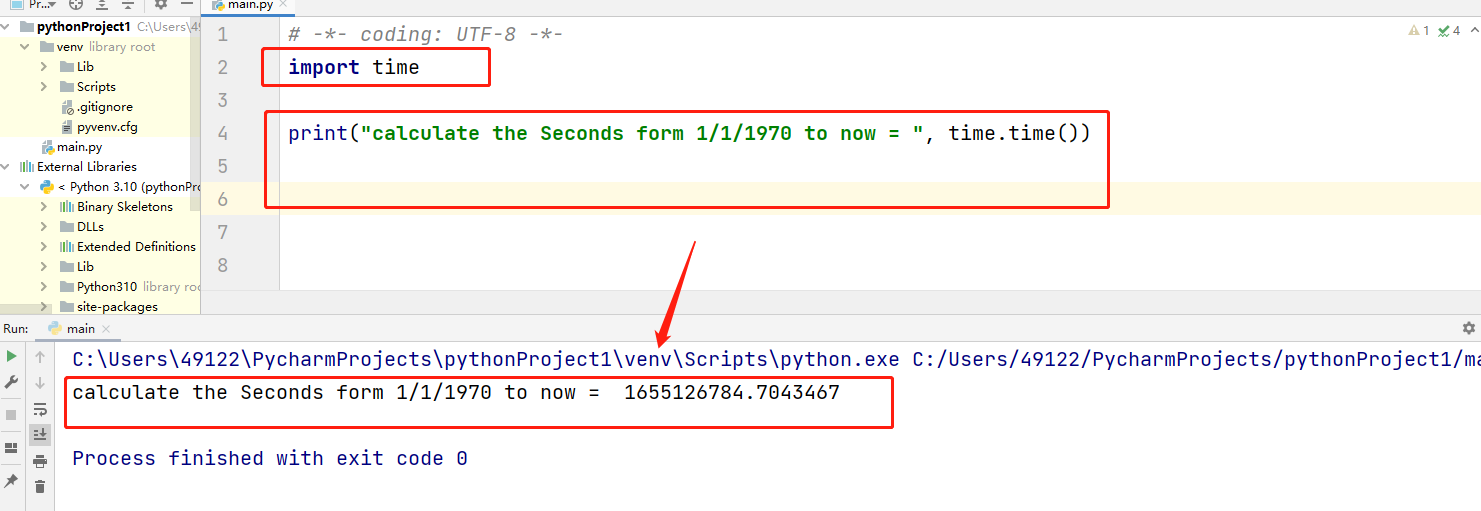This screenshot has width=1481, height=511.
Task: Rerun main with the green play icon
Action: coord(11,356)
